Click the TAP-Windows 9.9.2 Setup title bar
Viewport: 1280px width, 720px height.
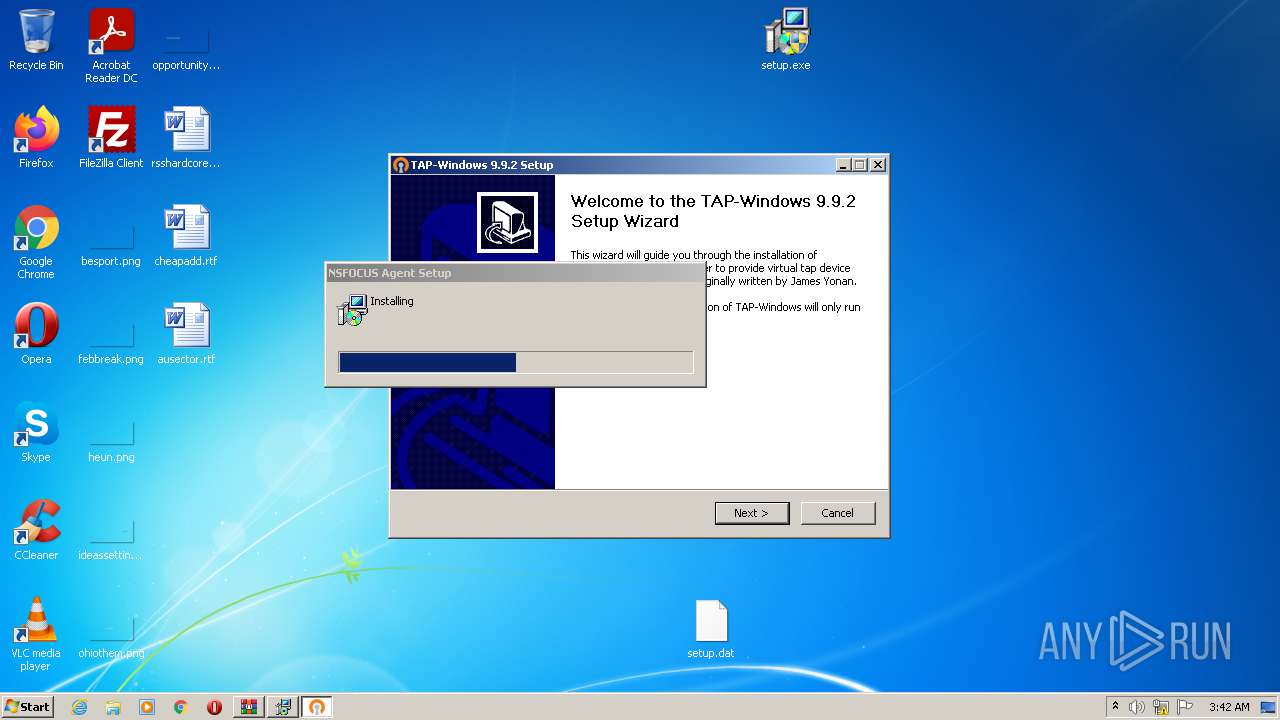coord(610,165)
